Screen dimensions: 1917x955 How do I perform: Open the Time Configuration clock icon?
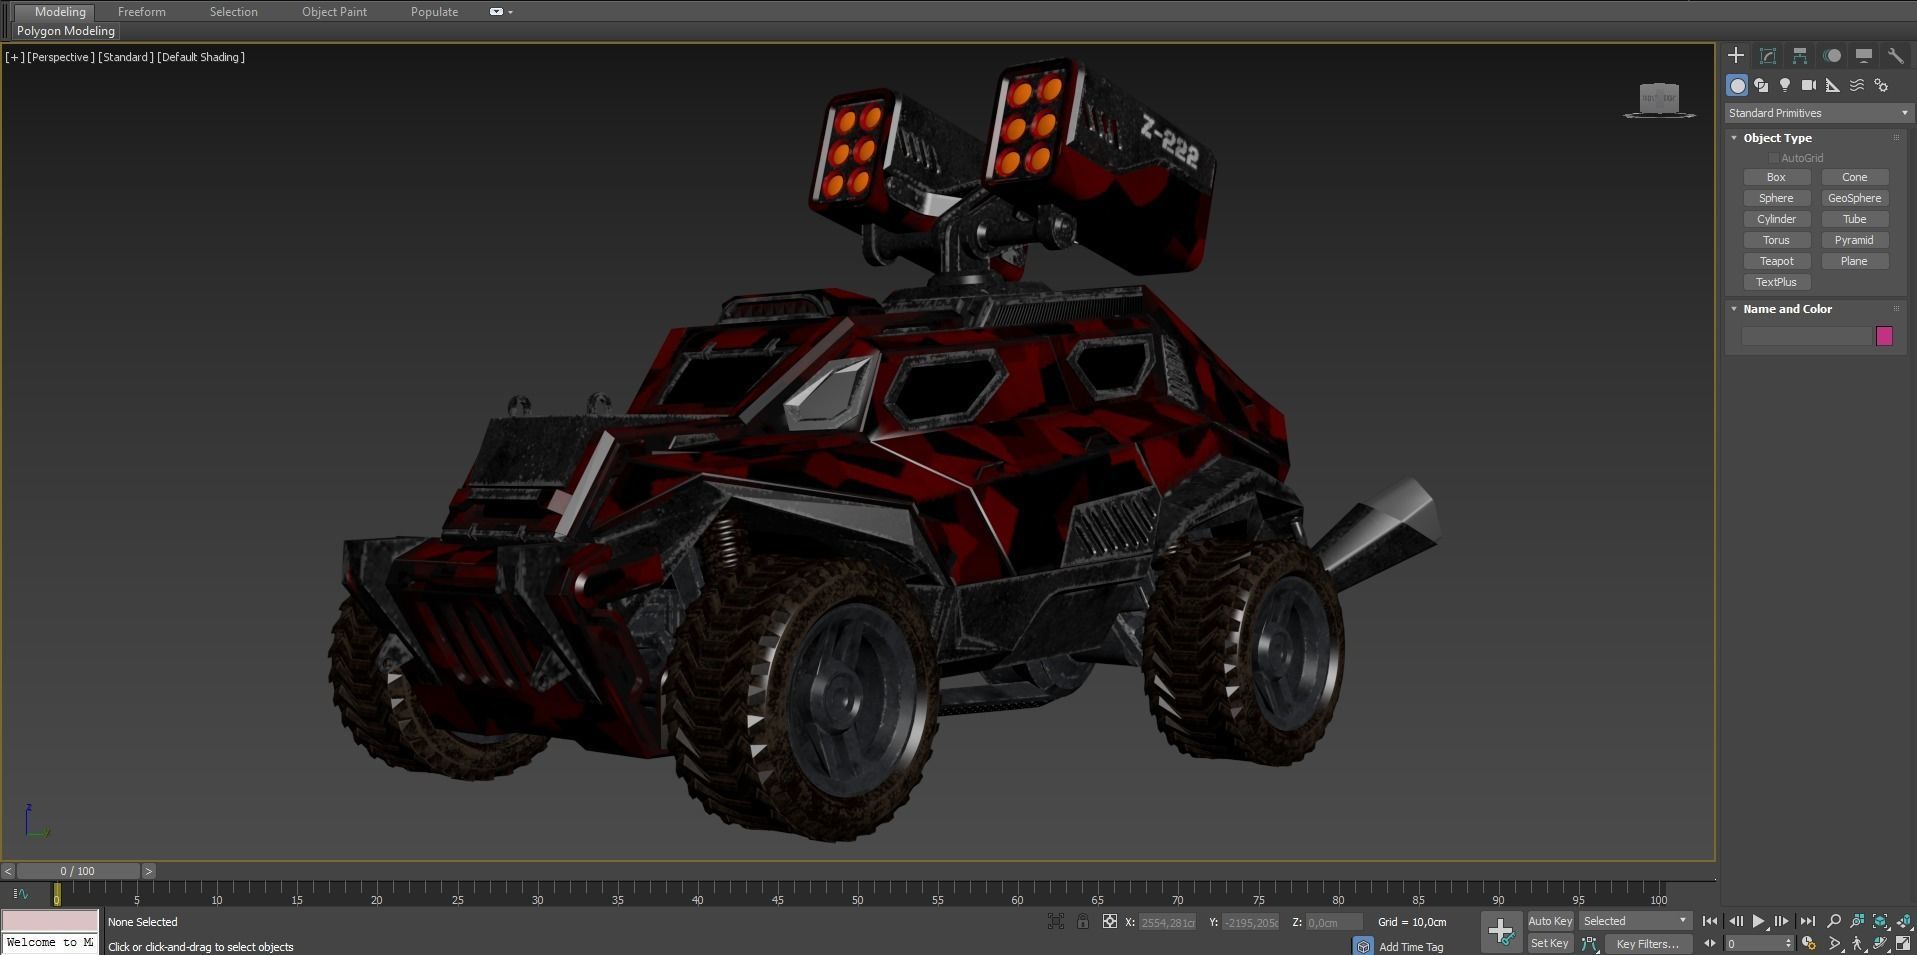1808,943
